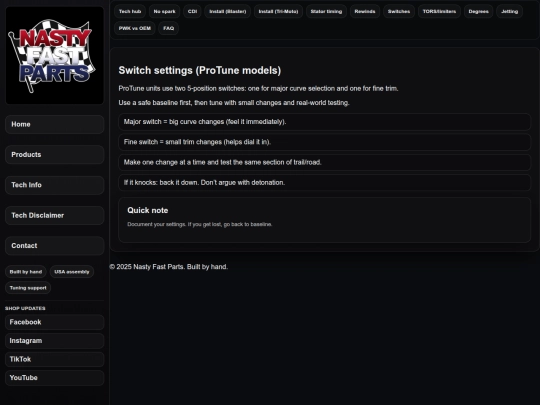This screenshot has height=405, width=540.
Task: Switch to the Stator timing tab
Action: click(x=326, y=11)
